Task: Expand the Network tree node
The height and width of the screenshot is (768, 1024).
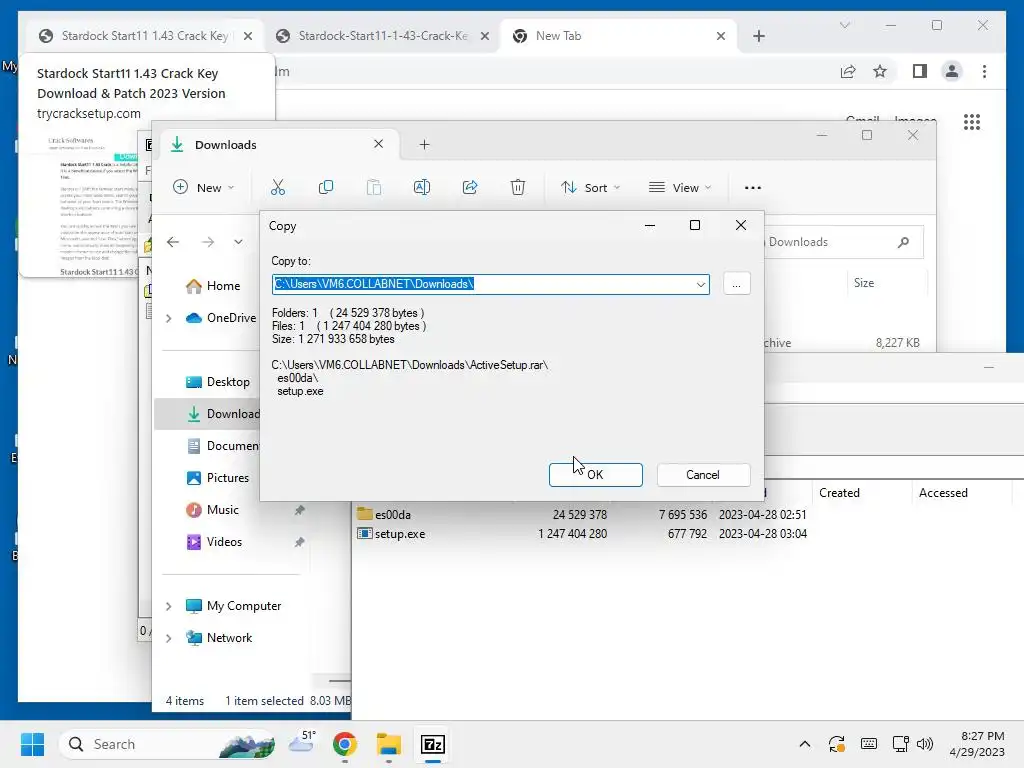Action: tap(168, 638)
